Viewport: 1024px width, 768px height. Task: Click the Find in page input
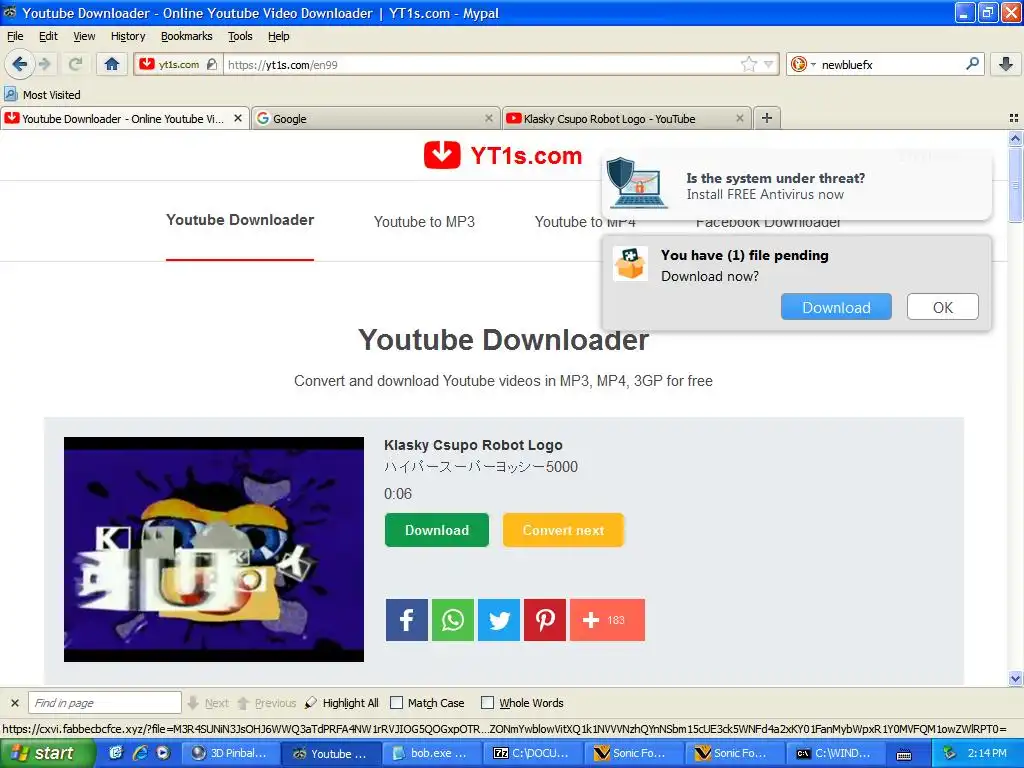(x=104, y=703)
